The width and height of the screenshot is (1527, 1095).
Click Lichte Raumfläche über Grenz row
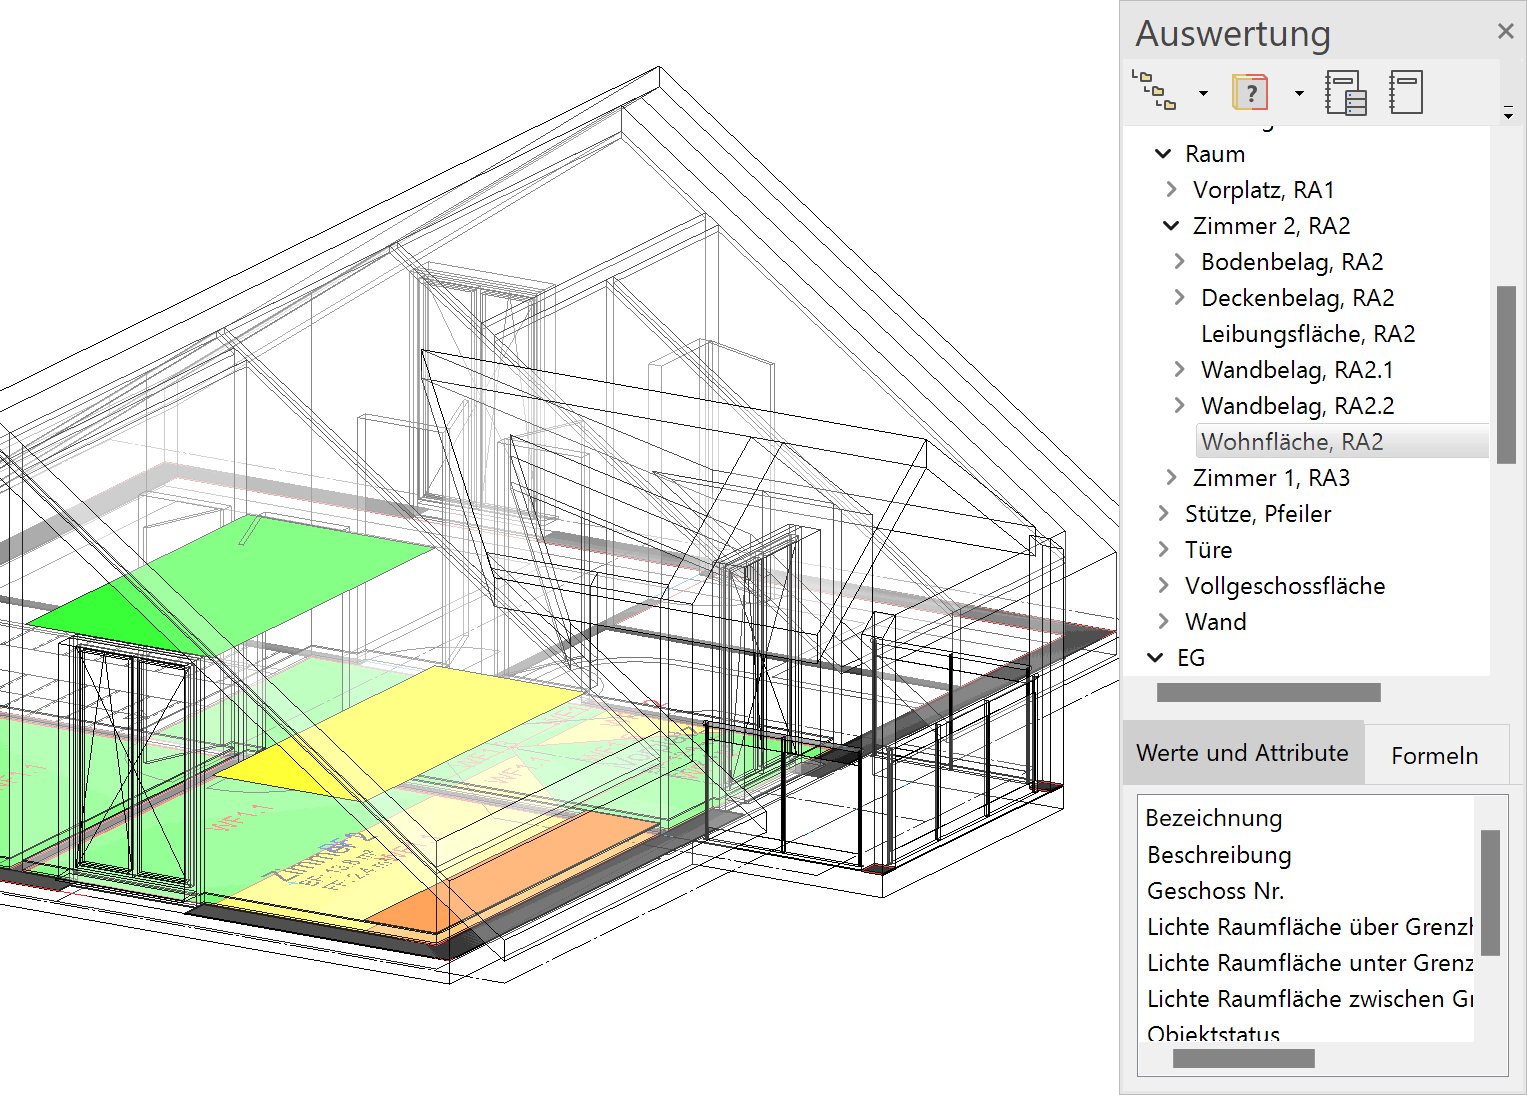click(1310, 927)
